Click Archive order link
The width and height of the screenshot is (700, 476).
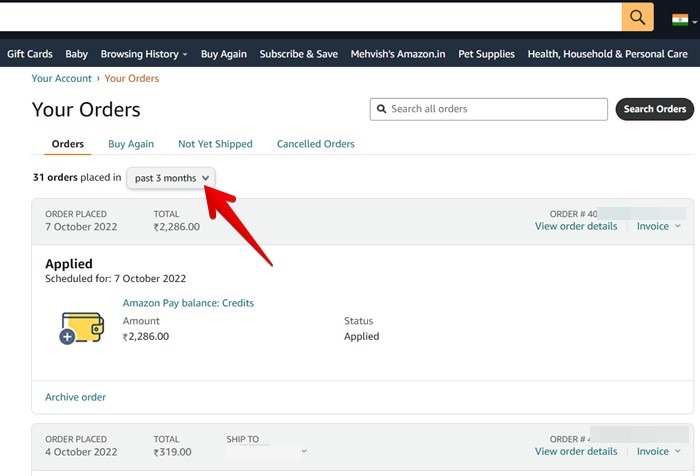pyautogui.click(x=75, y=397)
